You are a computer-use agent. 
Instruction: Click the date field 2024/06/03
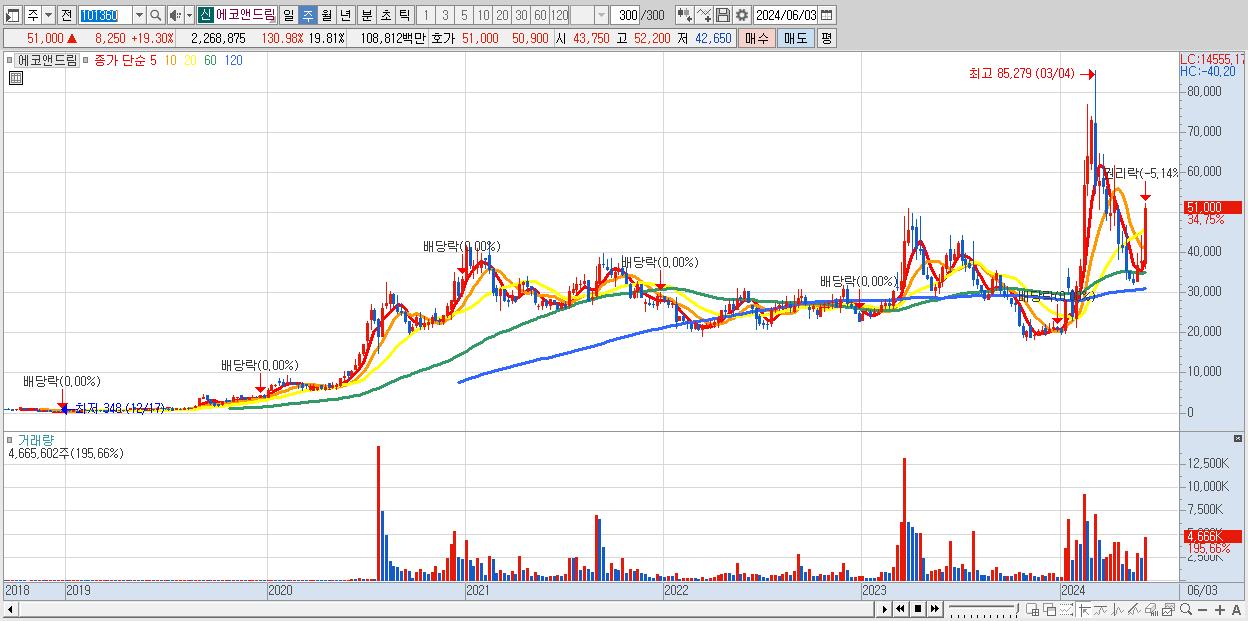786,15
